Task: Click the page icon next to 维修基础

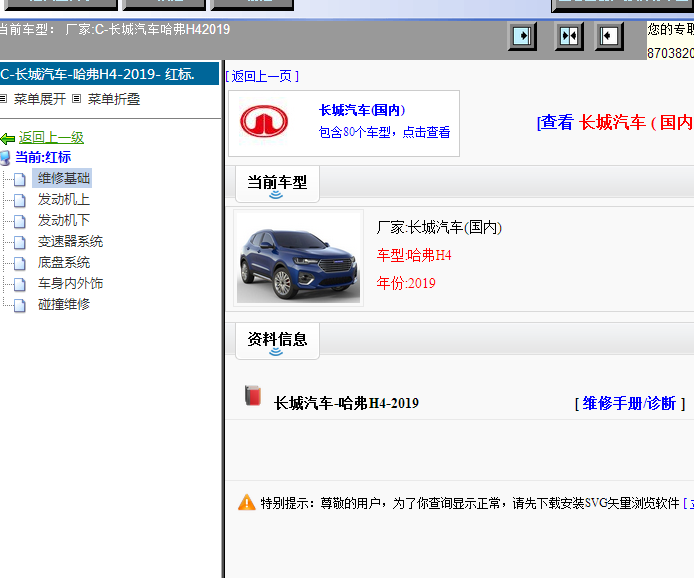Action: click(19, 179)
